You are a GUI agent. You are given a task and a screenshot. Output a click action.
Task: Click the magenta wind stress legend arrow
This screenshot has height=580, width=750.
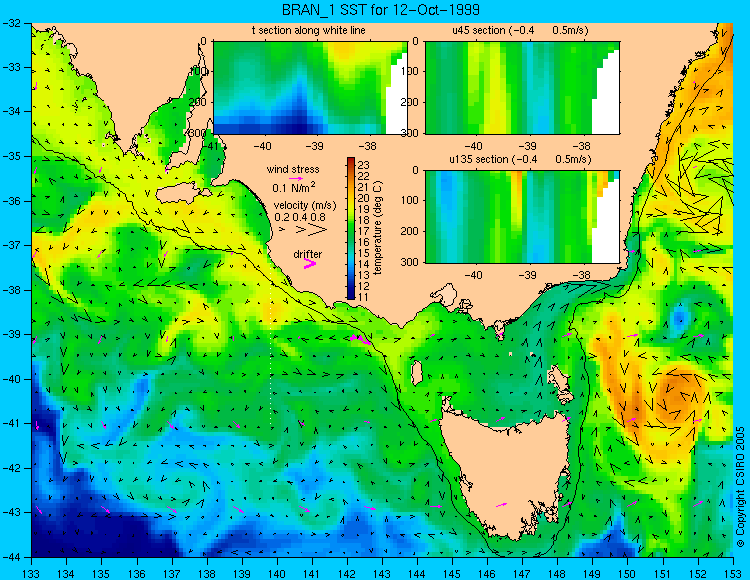[x=296, y=178]
